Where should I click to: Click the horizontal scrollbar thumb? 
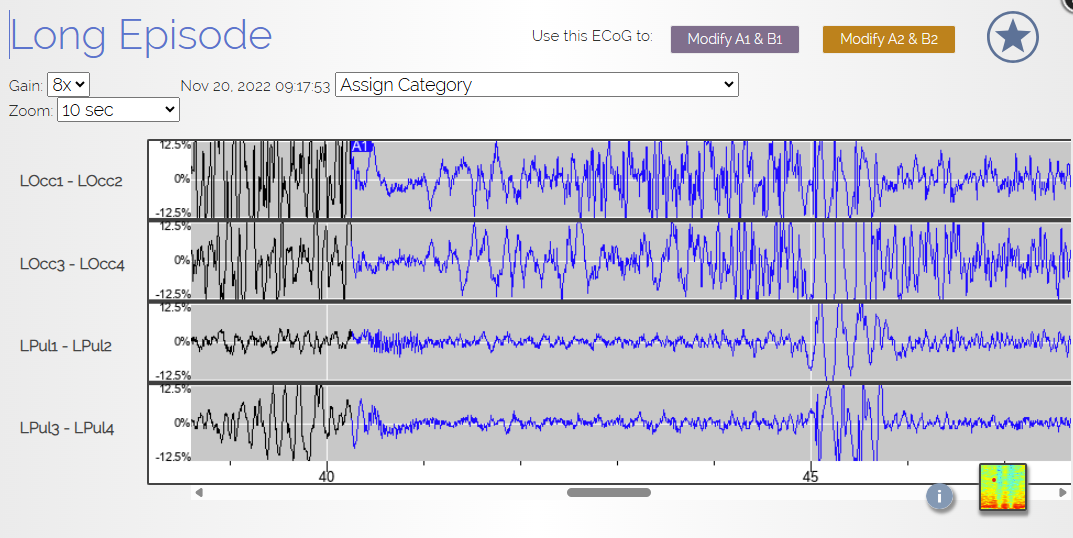[608, 492]
